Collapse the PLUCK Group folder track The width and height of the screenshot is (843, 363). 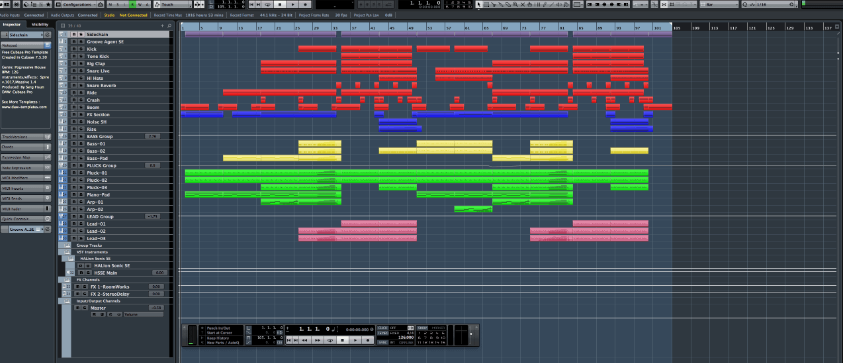(x=61, y=166)
